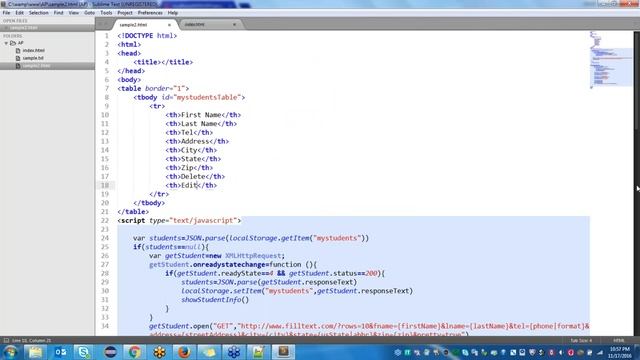640x360 pixels.
Task: Close the sample2.html tab
Action: (169, 25)
